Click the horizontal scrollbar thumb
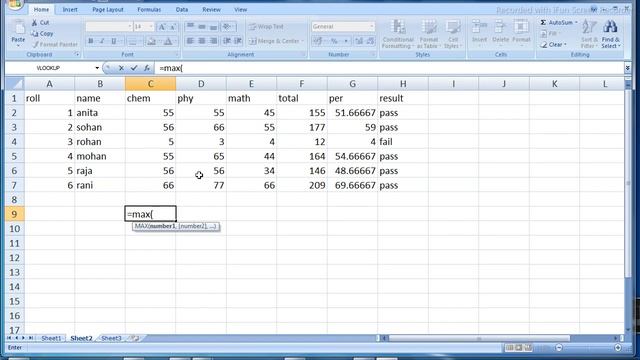Screen dimensions: 640x360 pos(479,338)
